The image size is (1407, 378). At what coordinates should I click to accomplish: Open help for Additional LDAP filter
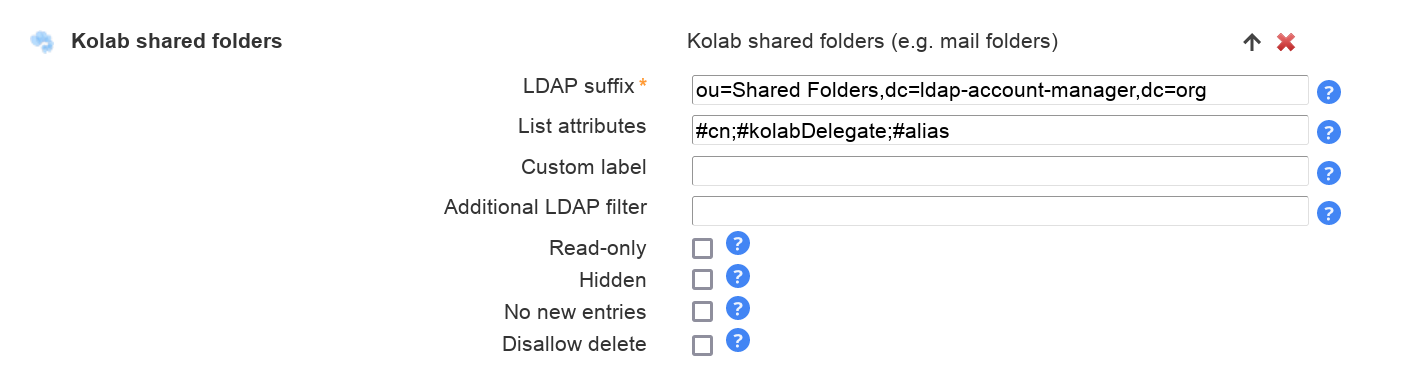pyautogui.click(x=1329, y=213)
